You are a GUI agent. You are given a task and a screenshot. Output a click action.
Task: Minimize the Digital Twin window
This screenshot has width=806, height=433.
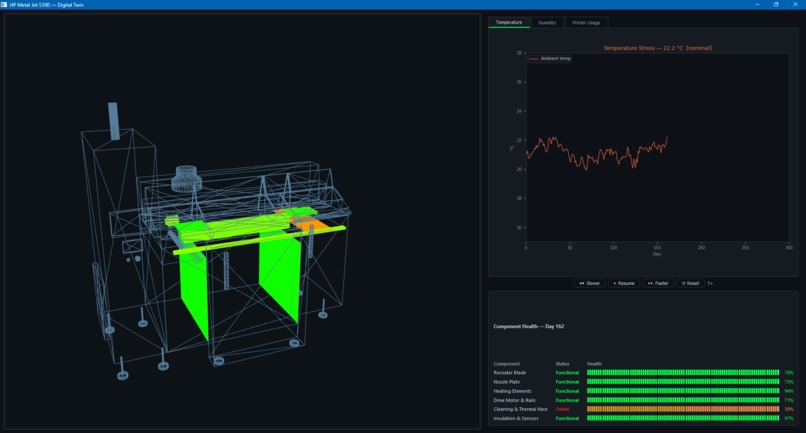point(757,5)
